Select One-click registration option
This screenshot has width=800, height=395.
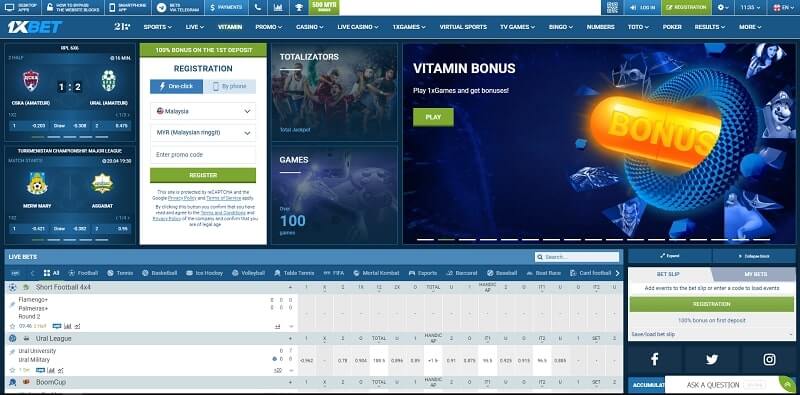click(x=176, y=86)
